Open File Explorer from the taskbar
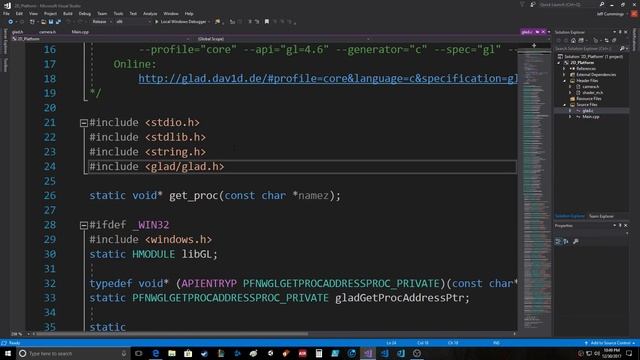 172,353
